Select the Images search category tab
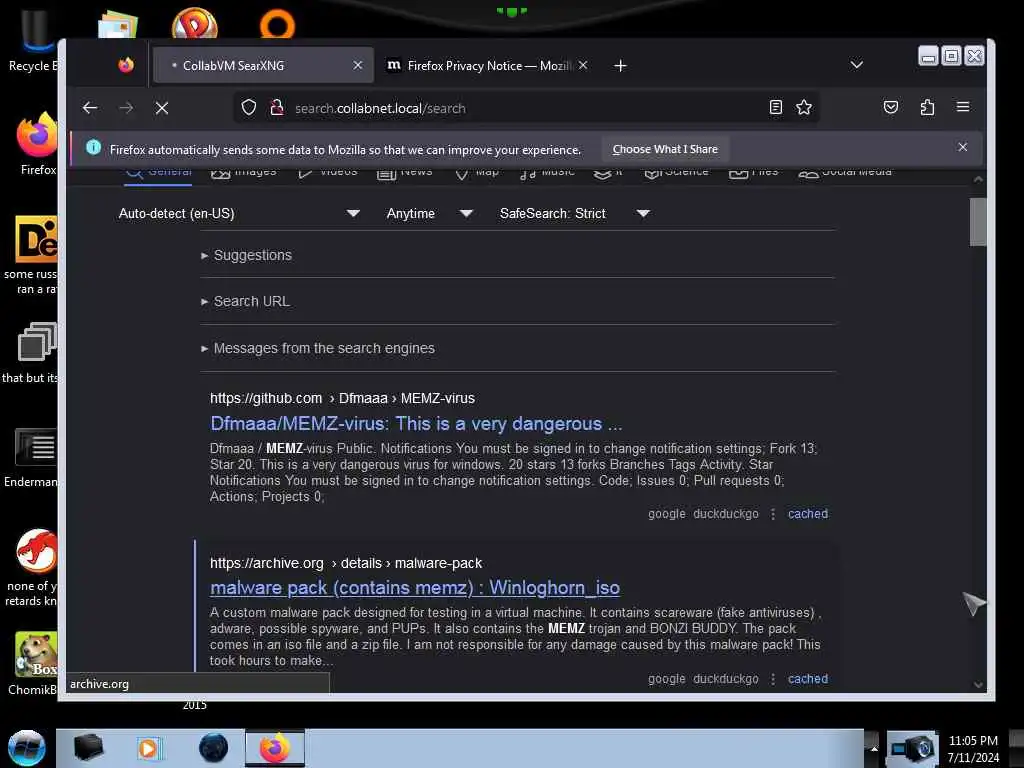The height and width of the screenshot is (768, 1024). [244, 172]
